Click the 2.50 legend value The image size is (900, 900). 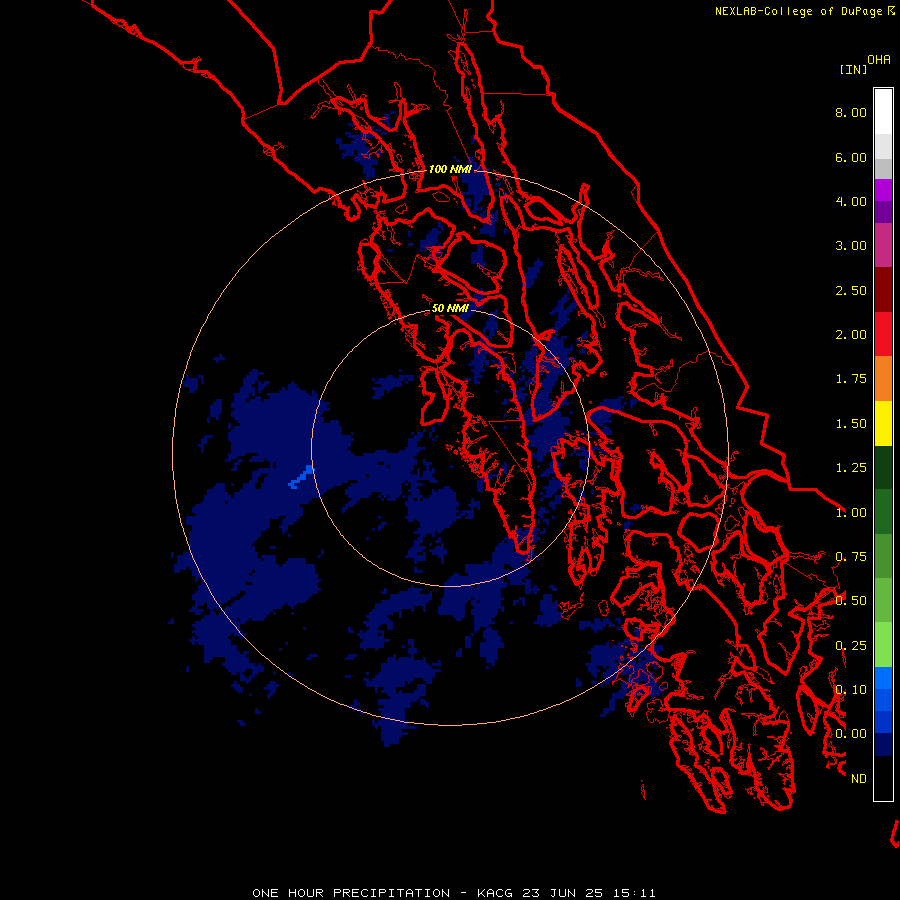pyautogui.click(x=851, y=290)
